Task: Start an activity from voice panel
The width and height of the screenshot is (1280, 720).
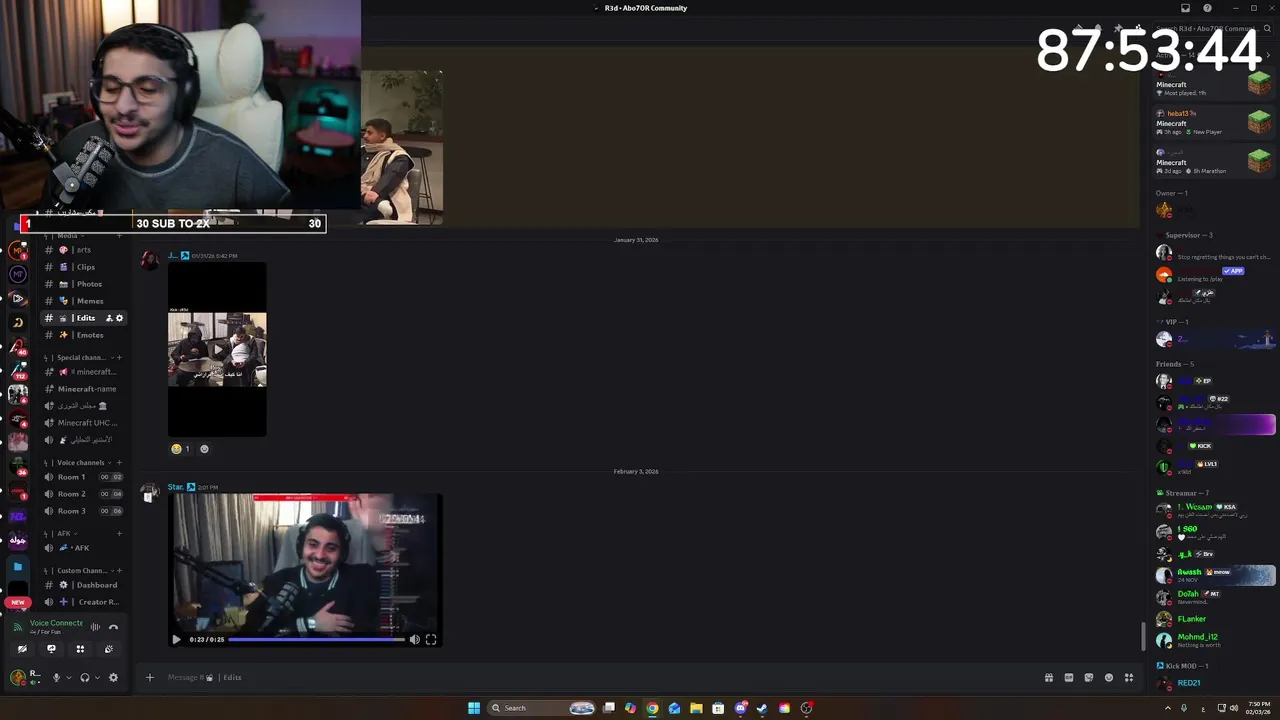Action: [80, 649]
